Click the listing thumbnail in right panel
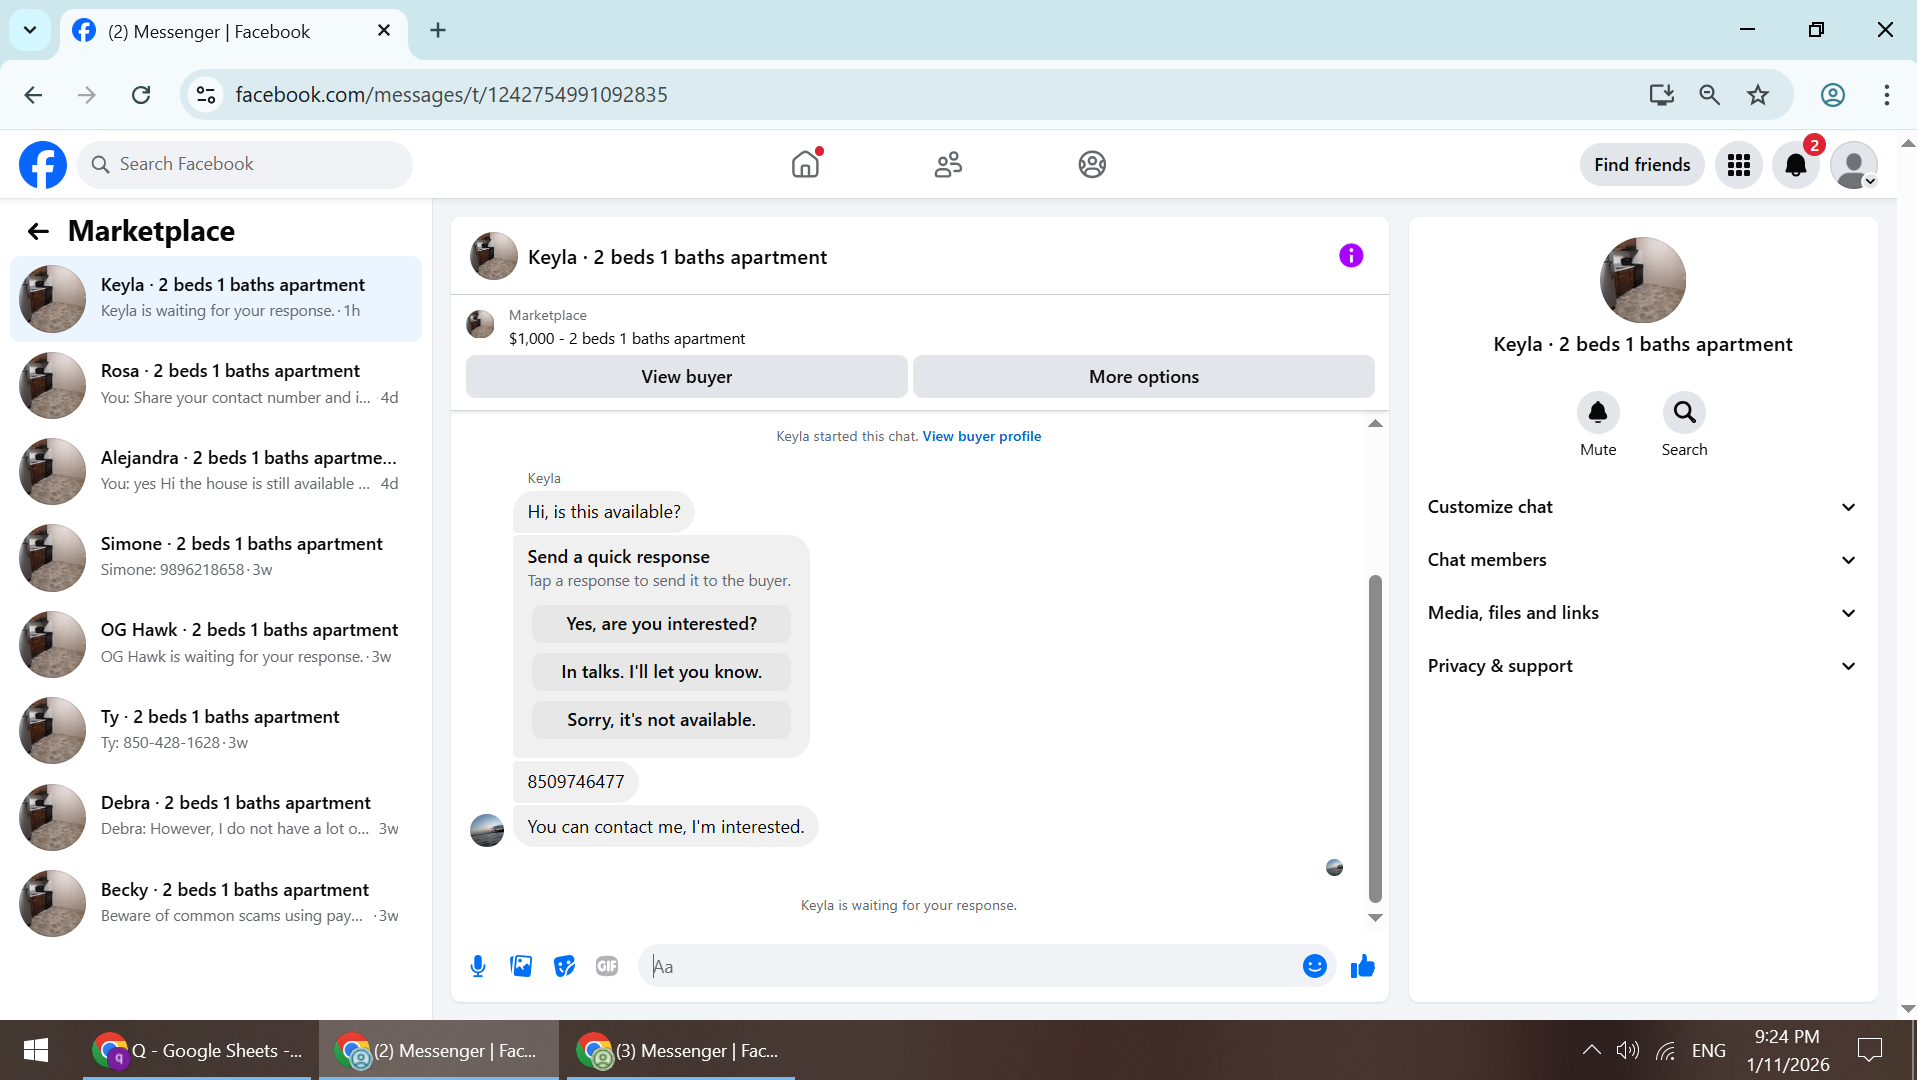The width and height of the screenshot is (1917, 1080). tap(1643, 280)
